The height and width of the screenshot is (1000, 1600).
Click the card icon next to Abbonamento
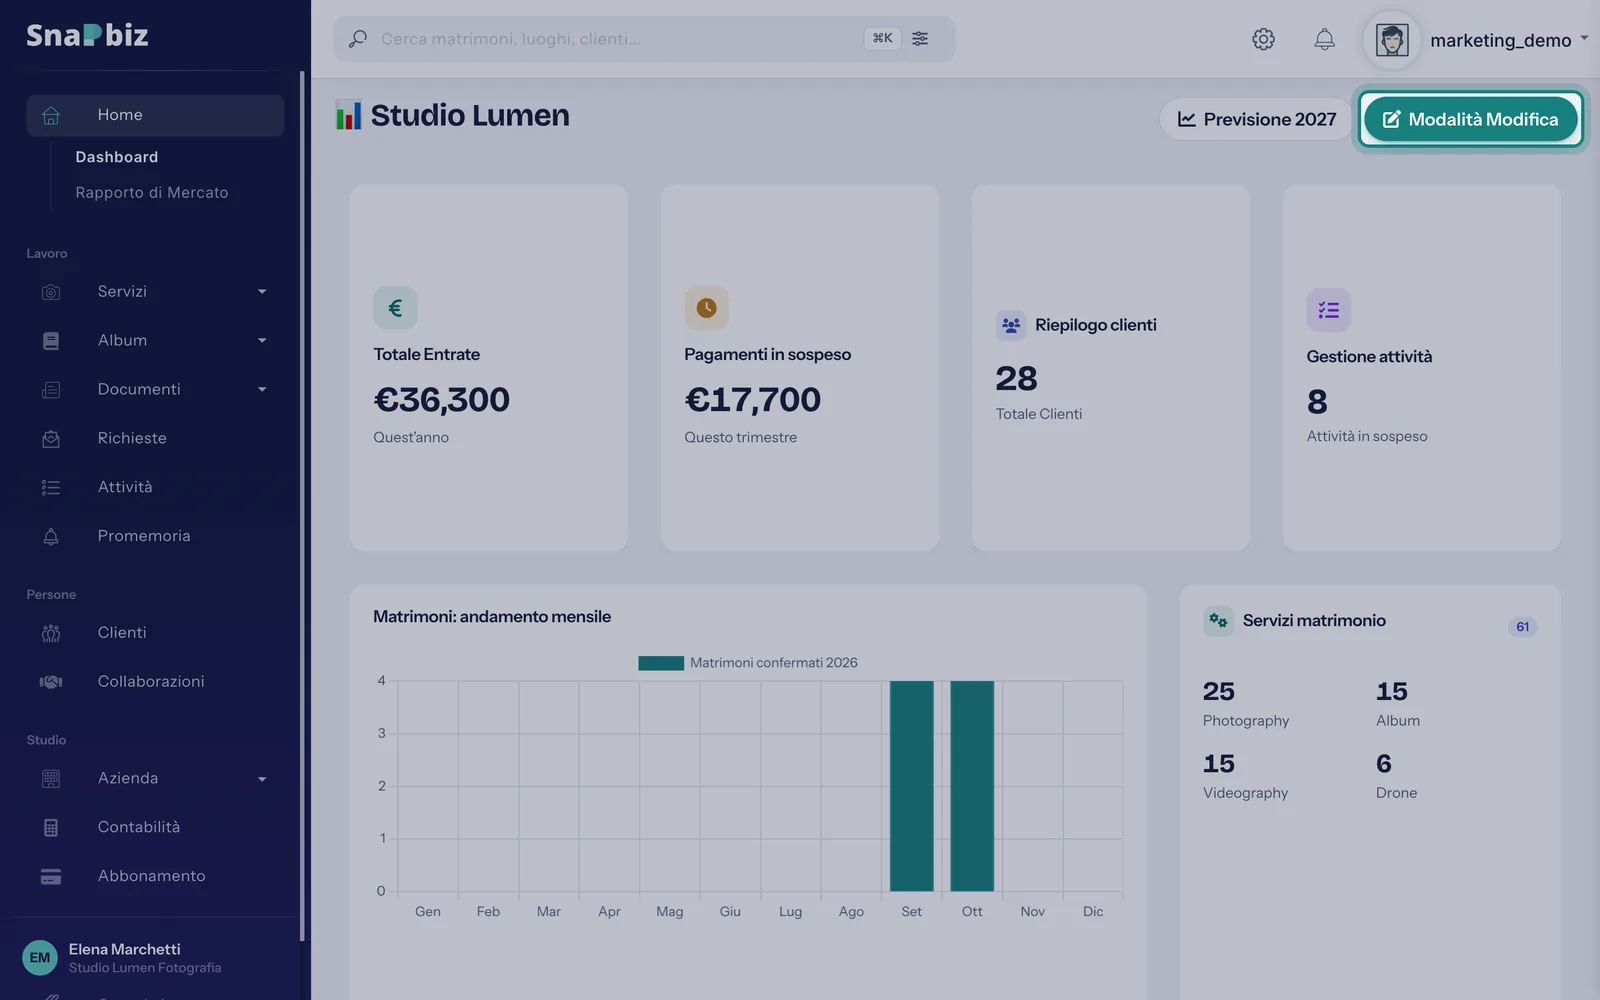click(51, 877)
